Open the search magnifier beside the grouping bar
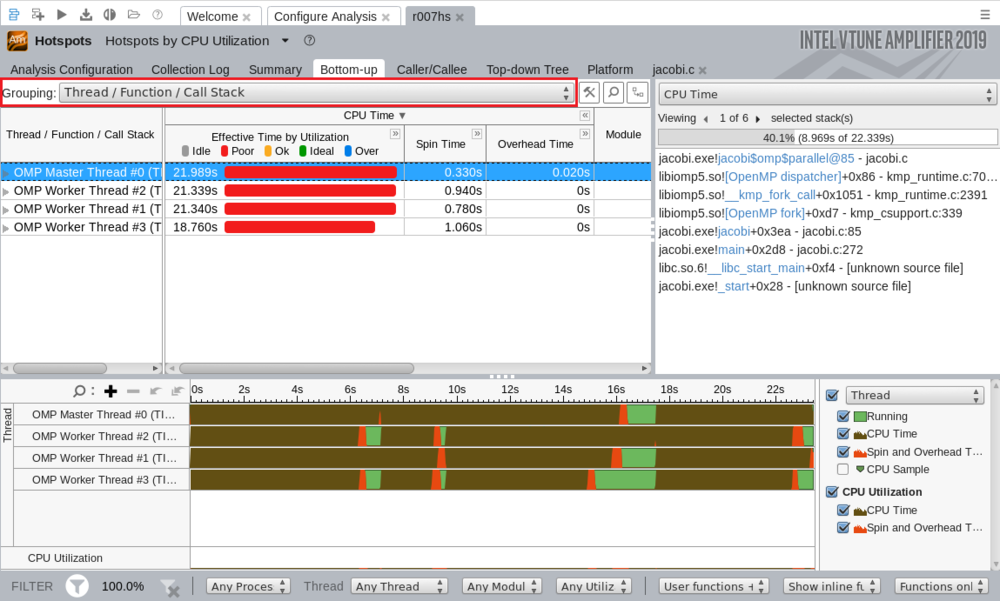This screenshot has width=1000, height=601. coord(613,92)
